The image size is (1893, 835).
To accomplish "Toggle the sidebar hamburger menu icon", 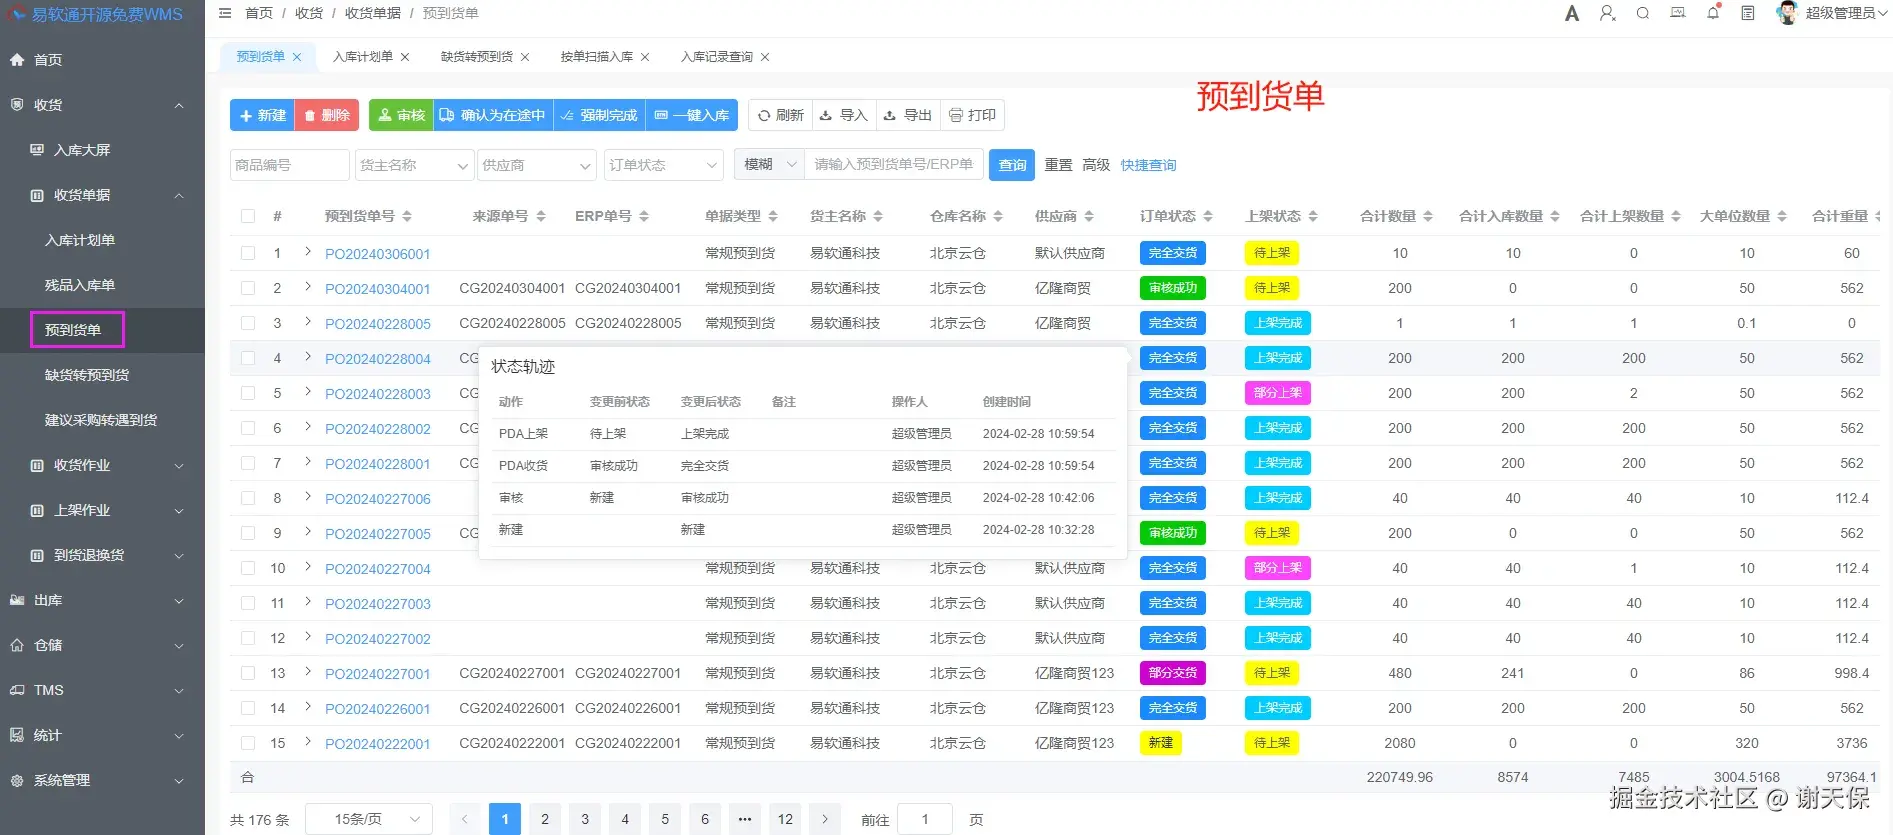I will [225, 13].
